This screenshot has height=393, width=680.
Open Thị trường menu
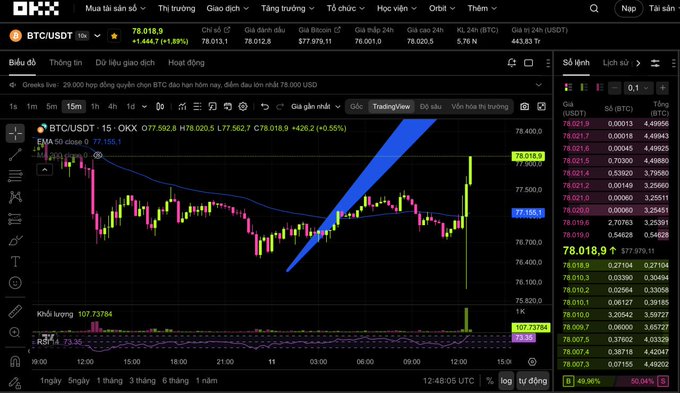[177, 8]
